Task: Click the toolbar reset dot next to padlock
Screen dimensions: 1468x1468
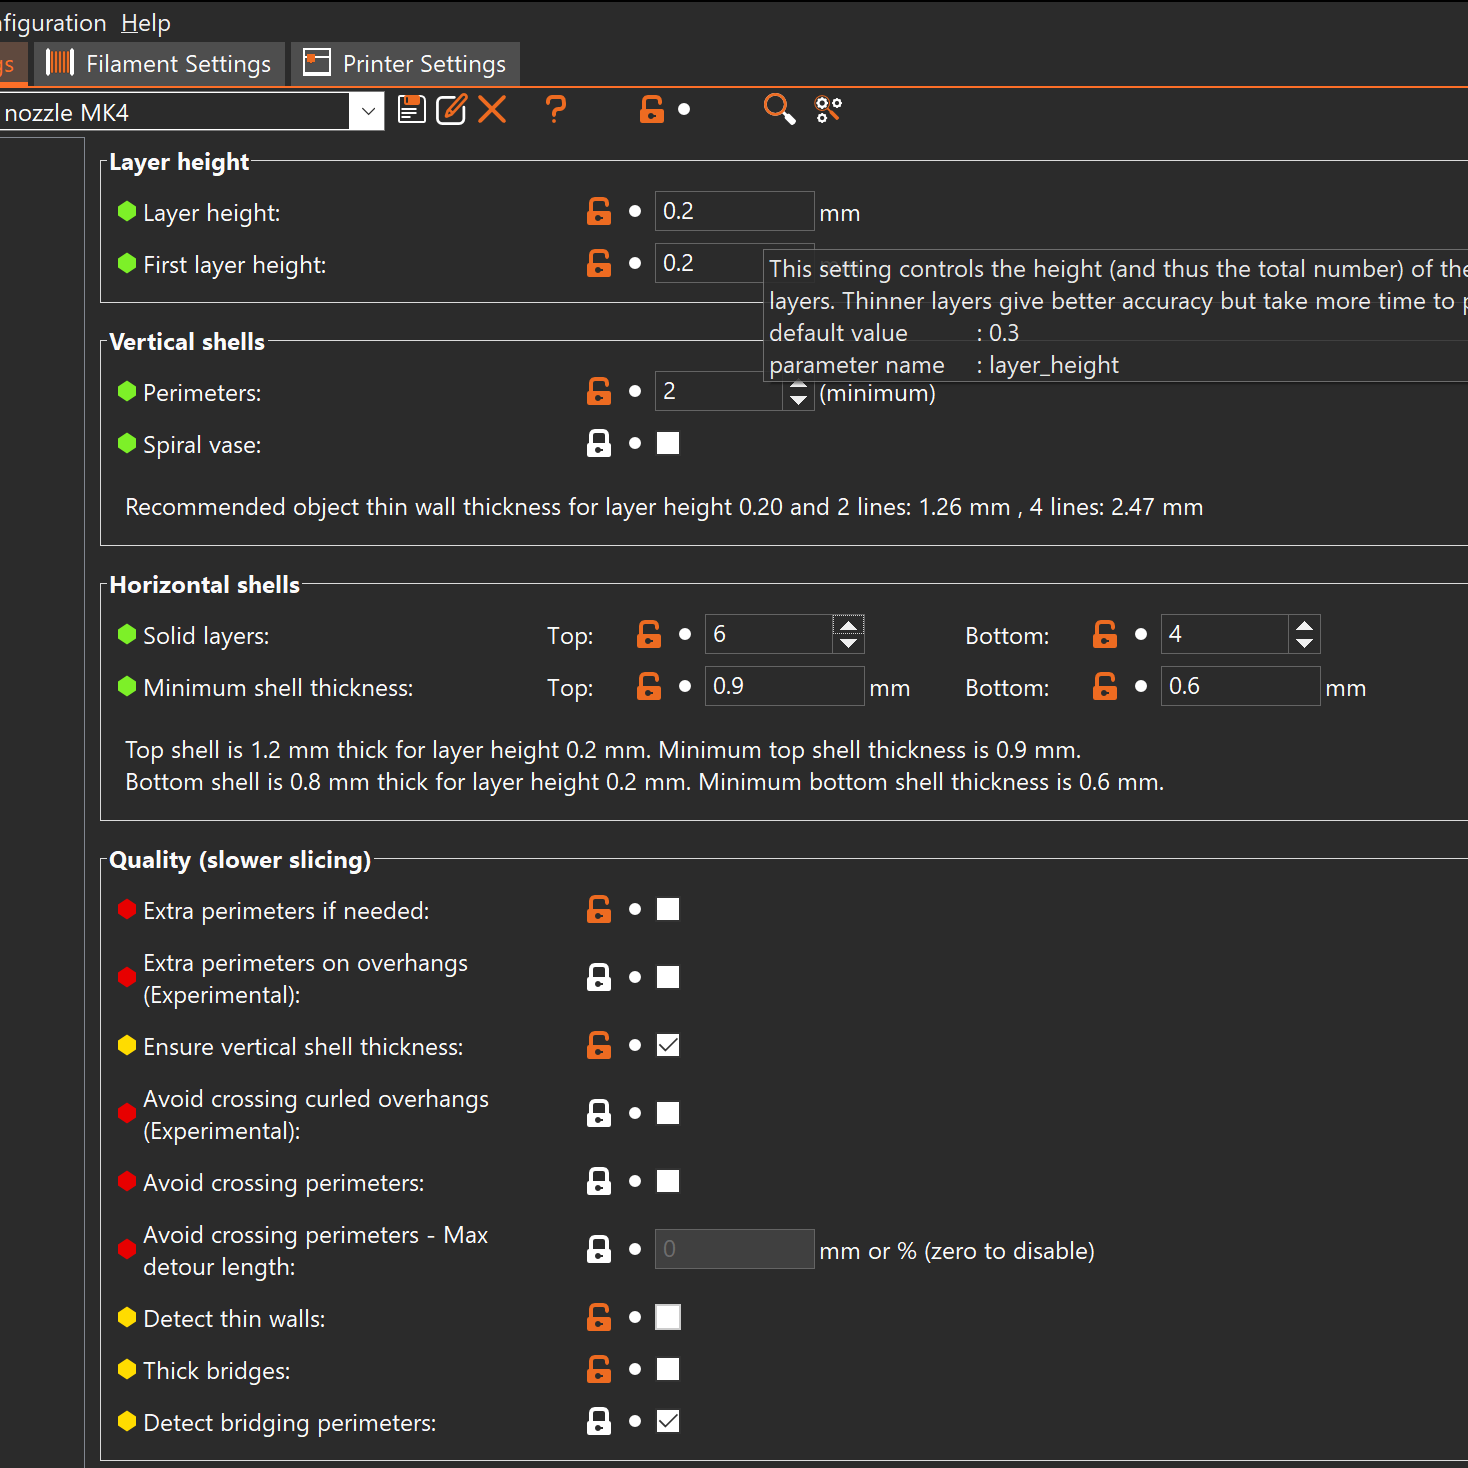Action: click(684, 109)
